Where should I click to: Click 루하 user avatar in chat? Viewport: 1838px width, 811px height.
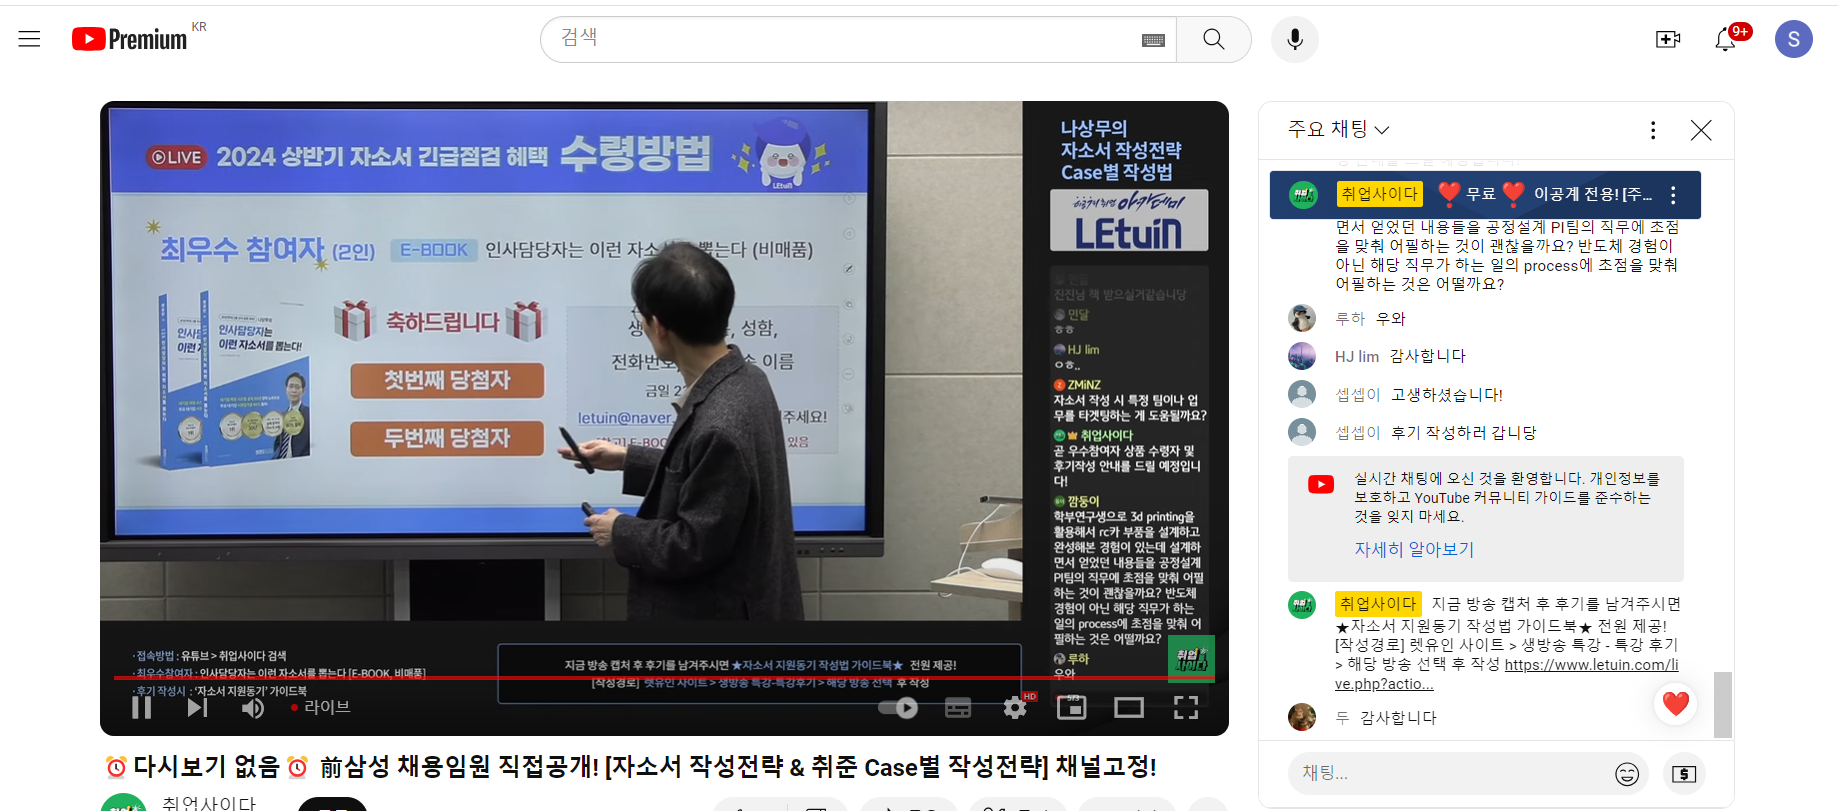[x=1302, y=318]
